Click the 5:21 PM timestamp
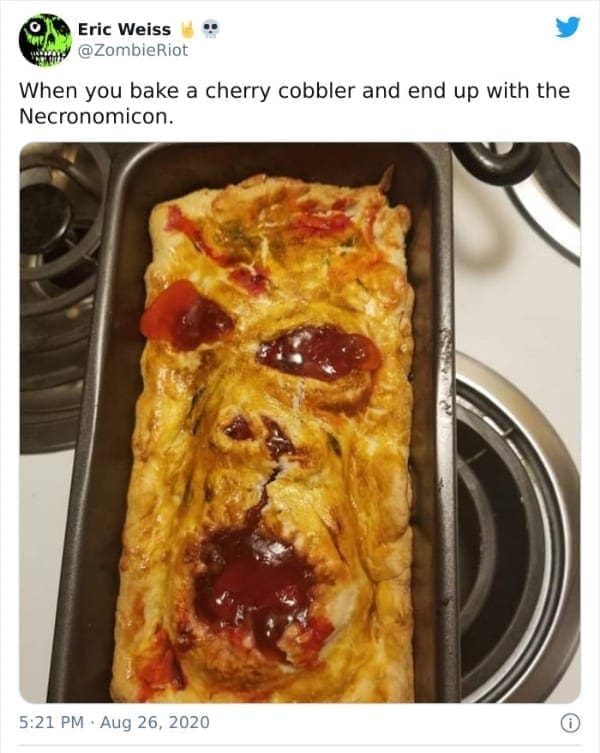 point(51,722)
